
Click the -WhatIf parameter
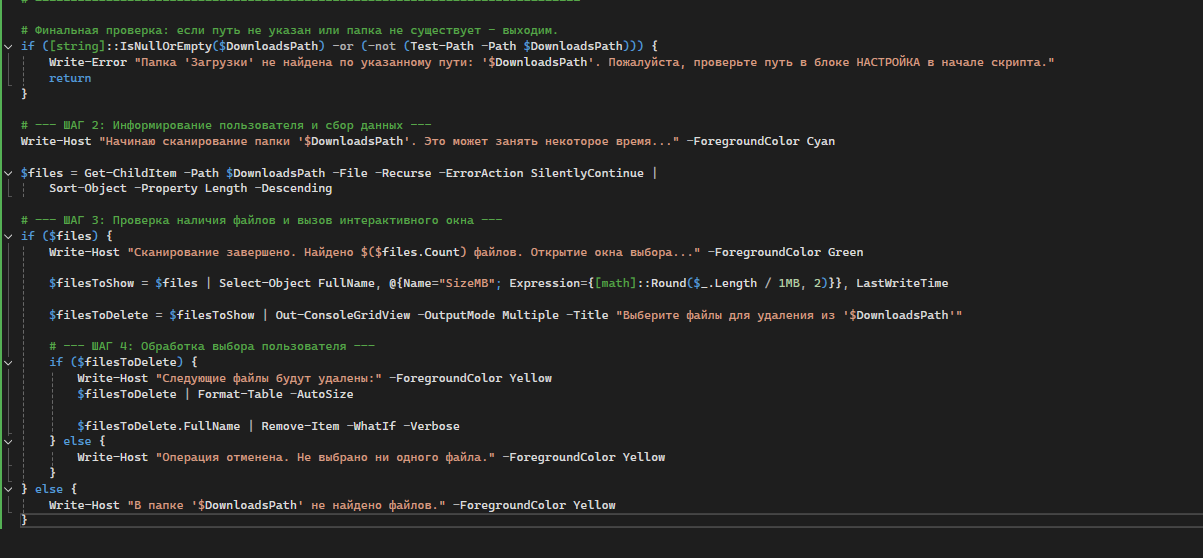(372, 426)
